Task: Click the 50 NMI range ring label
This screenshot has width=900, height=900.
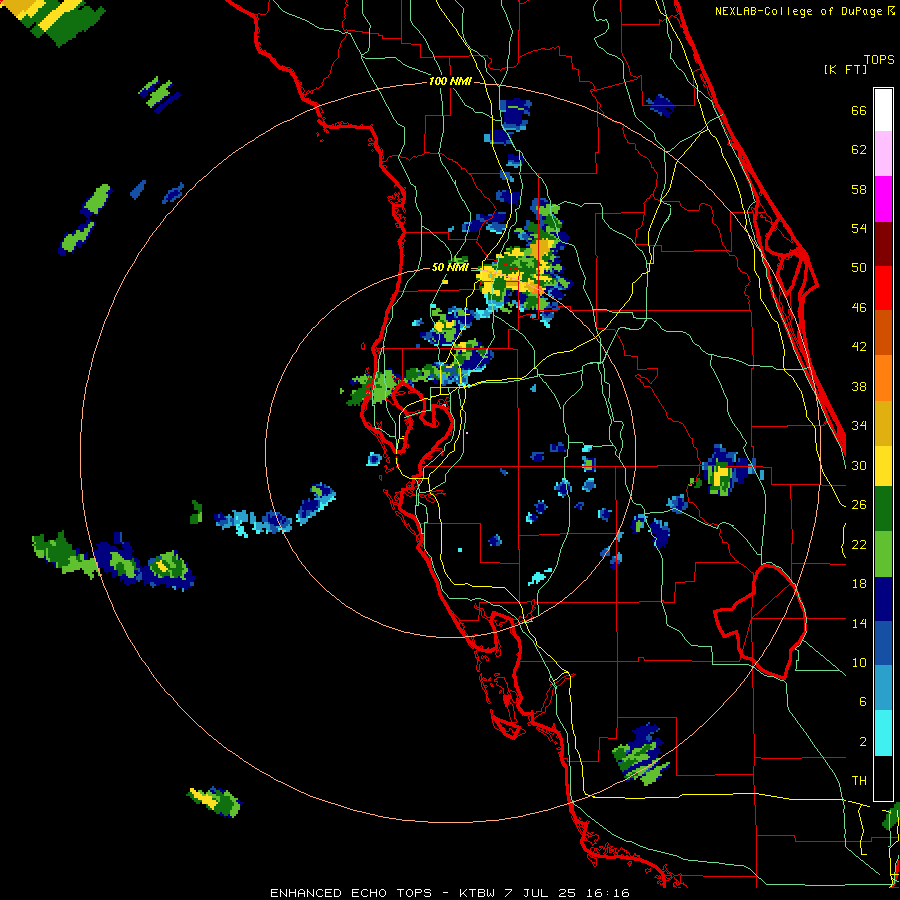Action: click(450, 267)
